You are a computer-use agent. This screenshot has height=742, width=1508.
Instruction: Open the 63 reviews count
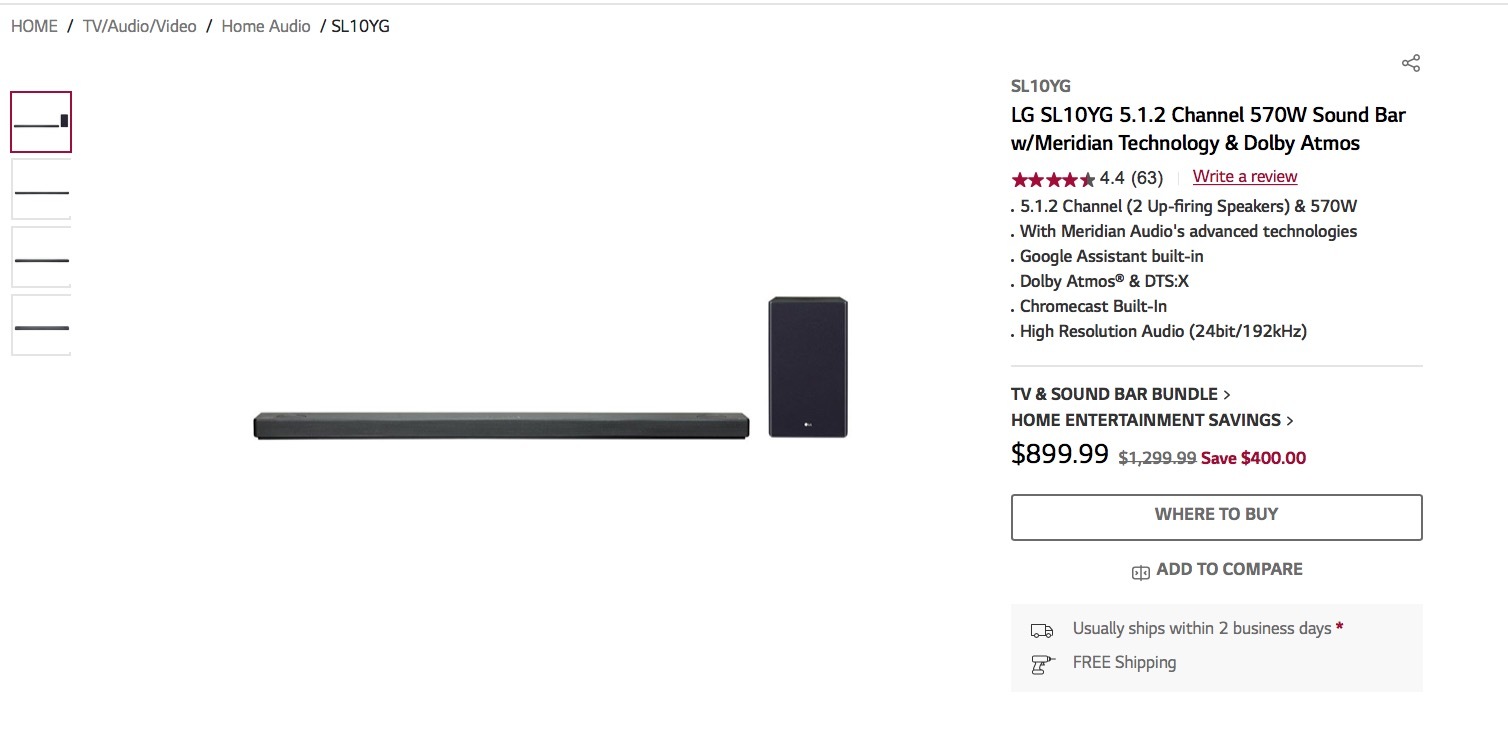tap(1147, 178)
